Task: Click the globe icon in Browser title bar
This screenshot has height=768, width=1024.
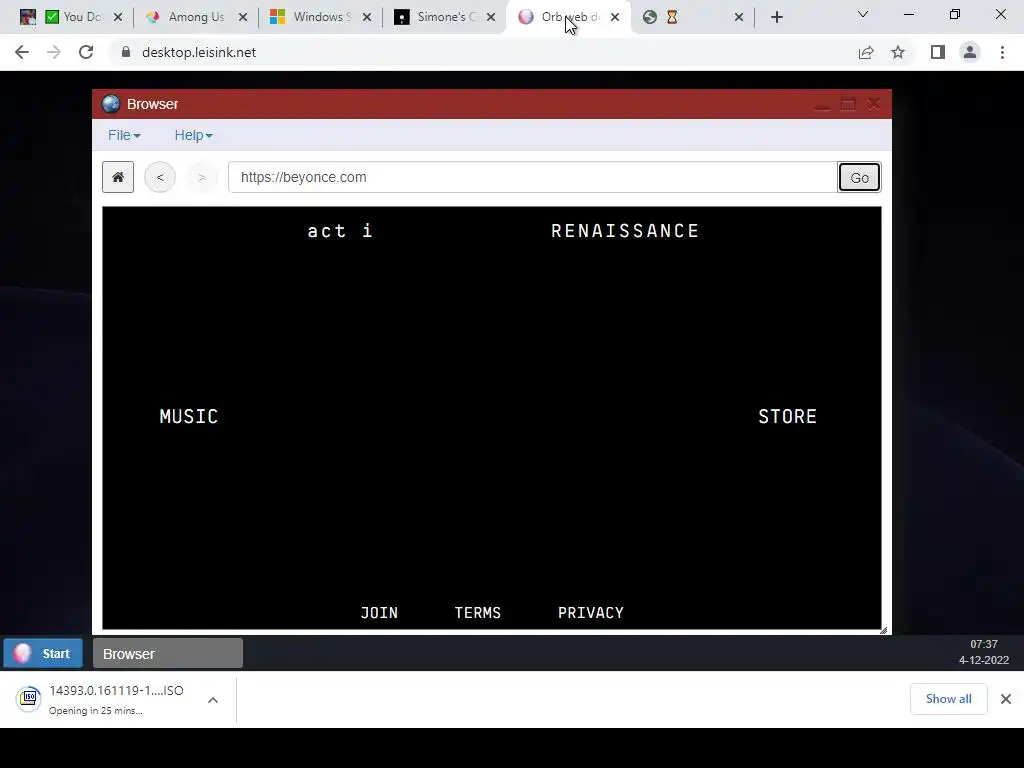Action: click(x=111, y=104)
